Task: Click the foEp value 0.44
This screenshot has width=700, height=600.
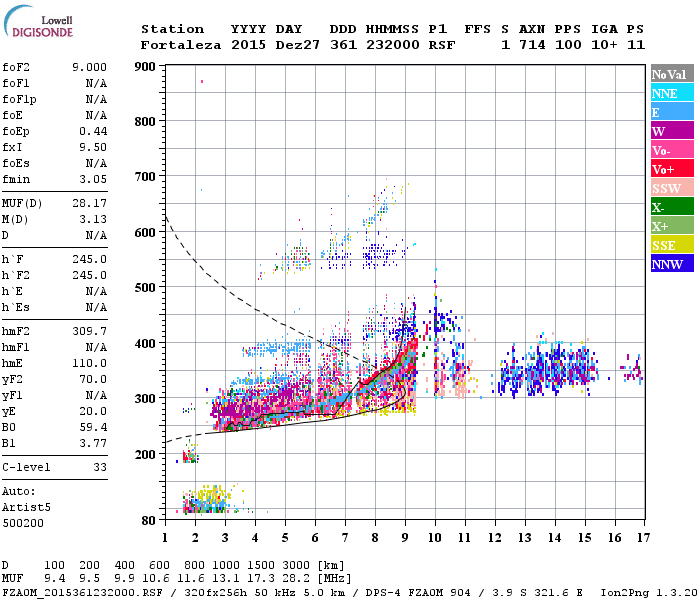Action: pos(93,131)
